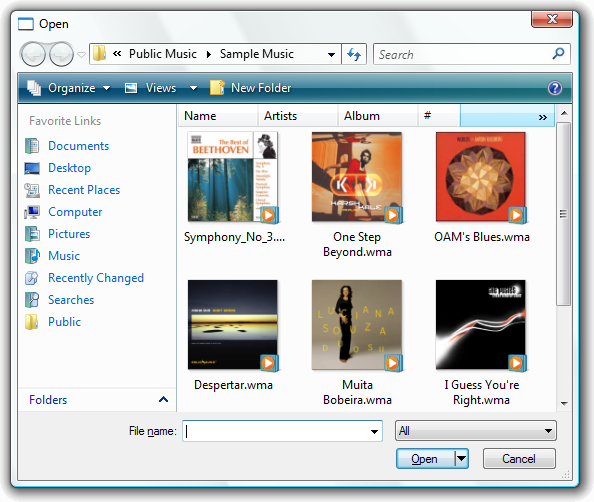Screen dimensions: 594x502
Task: Show more columns with the » chevron
Action: (x=542, y=117)
